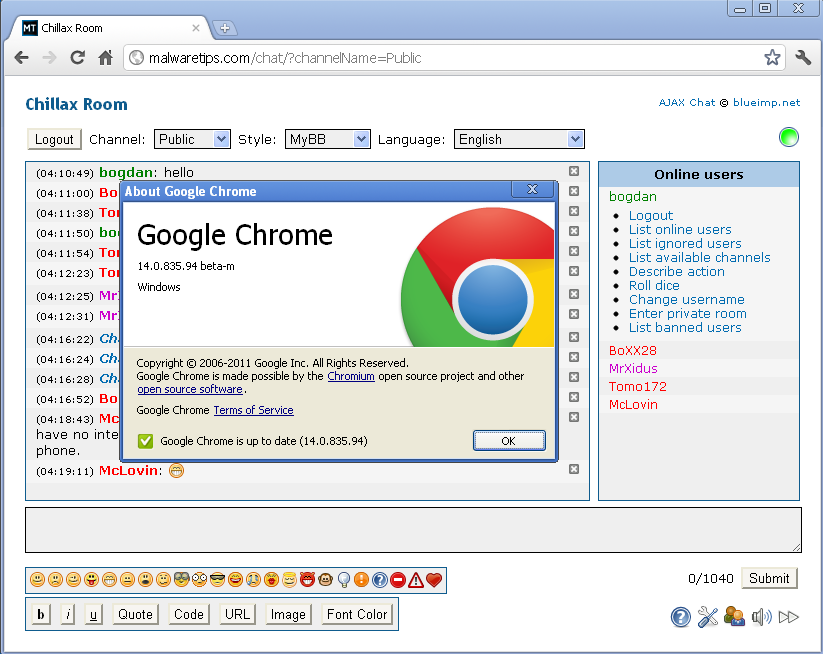Click the Quote BBCode button
823x654 pixels.
click(135, 614)
